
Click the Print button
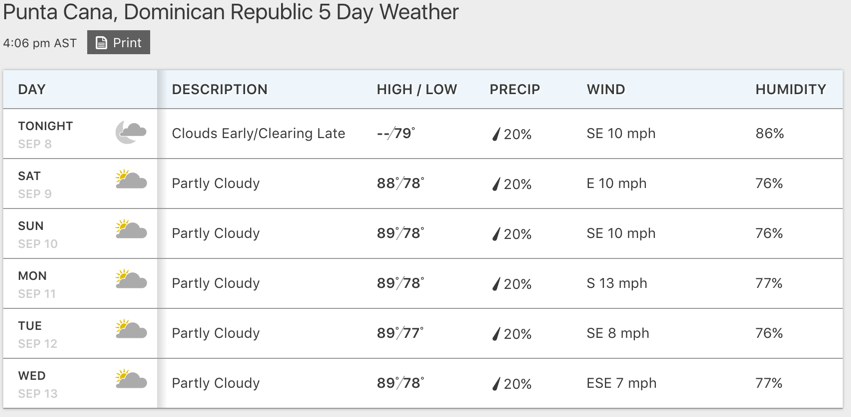pos(118,42)
